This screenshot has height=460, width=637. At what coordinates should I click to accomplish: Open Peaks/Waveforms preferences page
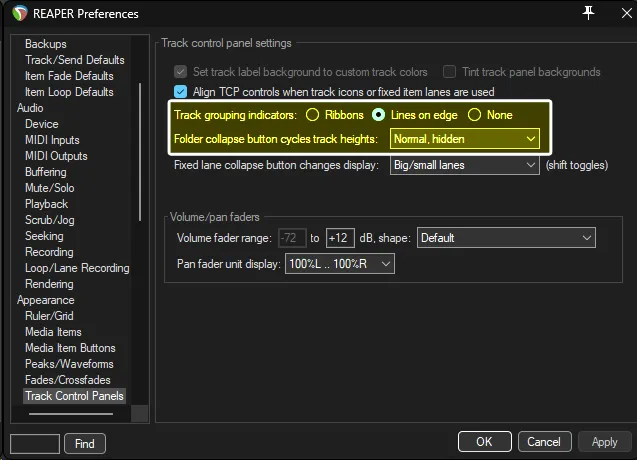coord(69,364)
